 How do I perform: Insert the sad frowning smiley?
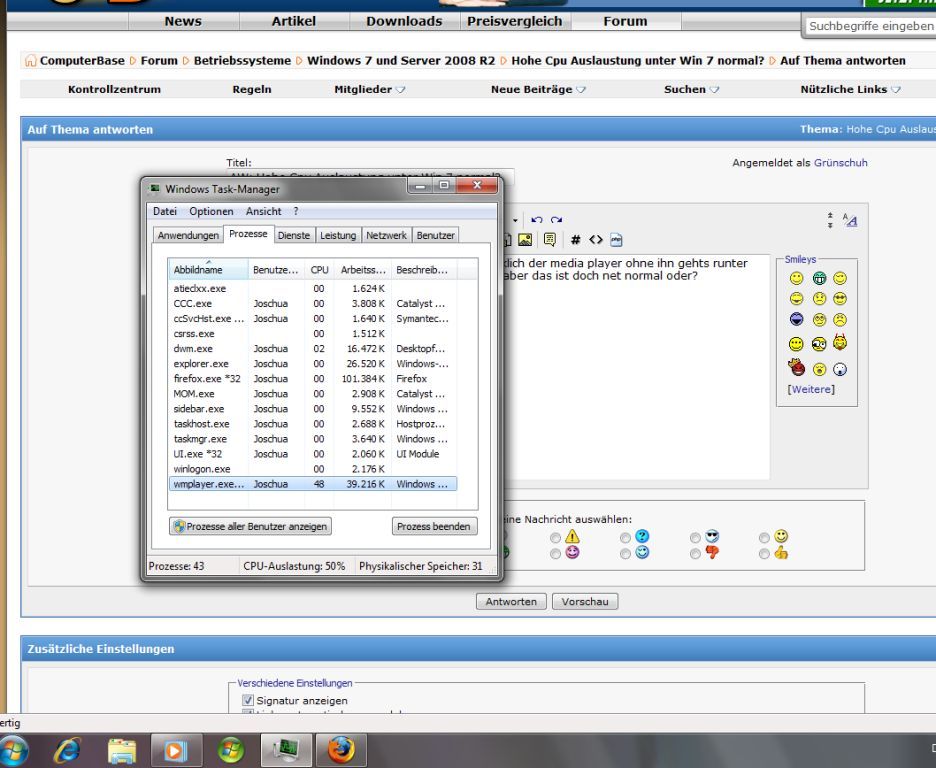840,319
